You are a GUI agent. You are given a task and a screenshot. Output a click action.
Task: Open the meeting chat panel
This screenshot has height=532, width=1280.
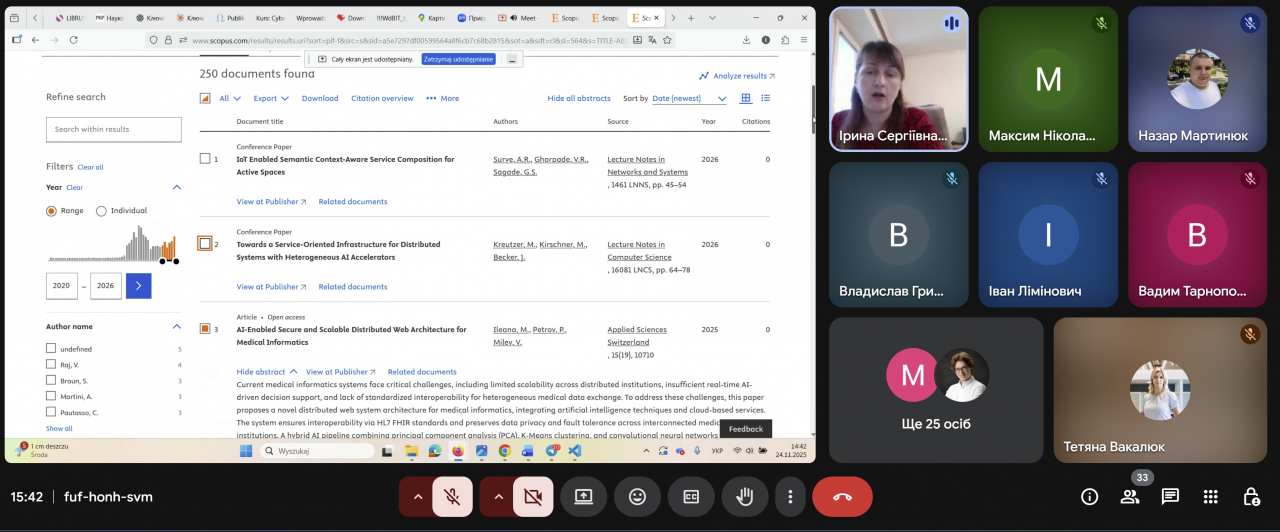1170,497
